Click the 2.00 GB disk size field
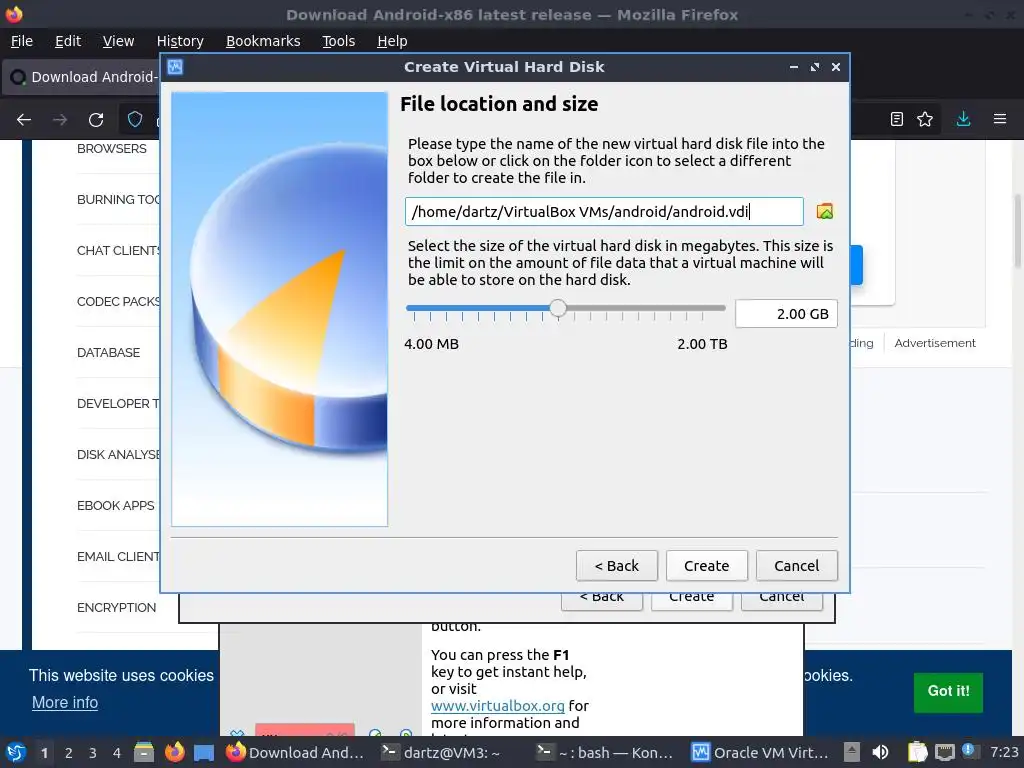Screen dimensions: 1024x768 tap(786, 314)
